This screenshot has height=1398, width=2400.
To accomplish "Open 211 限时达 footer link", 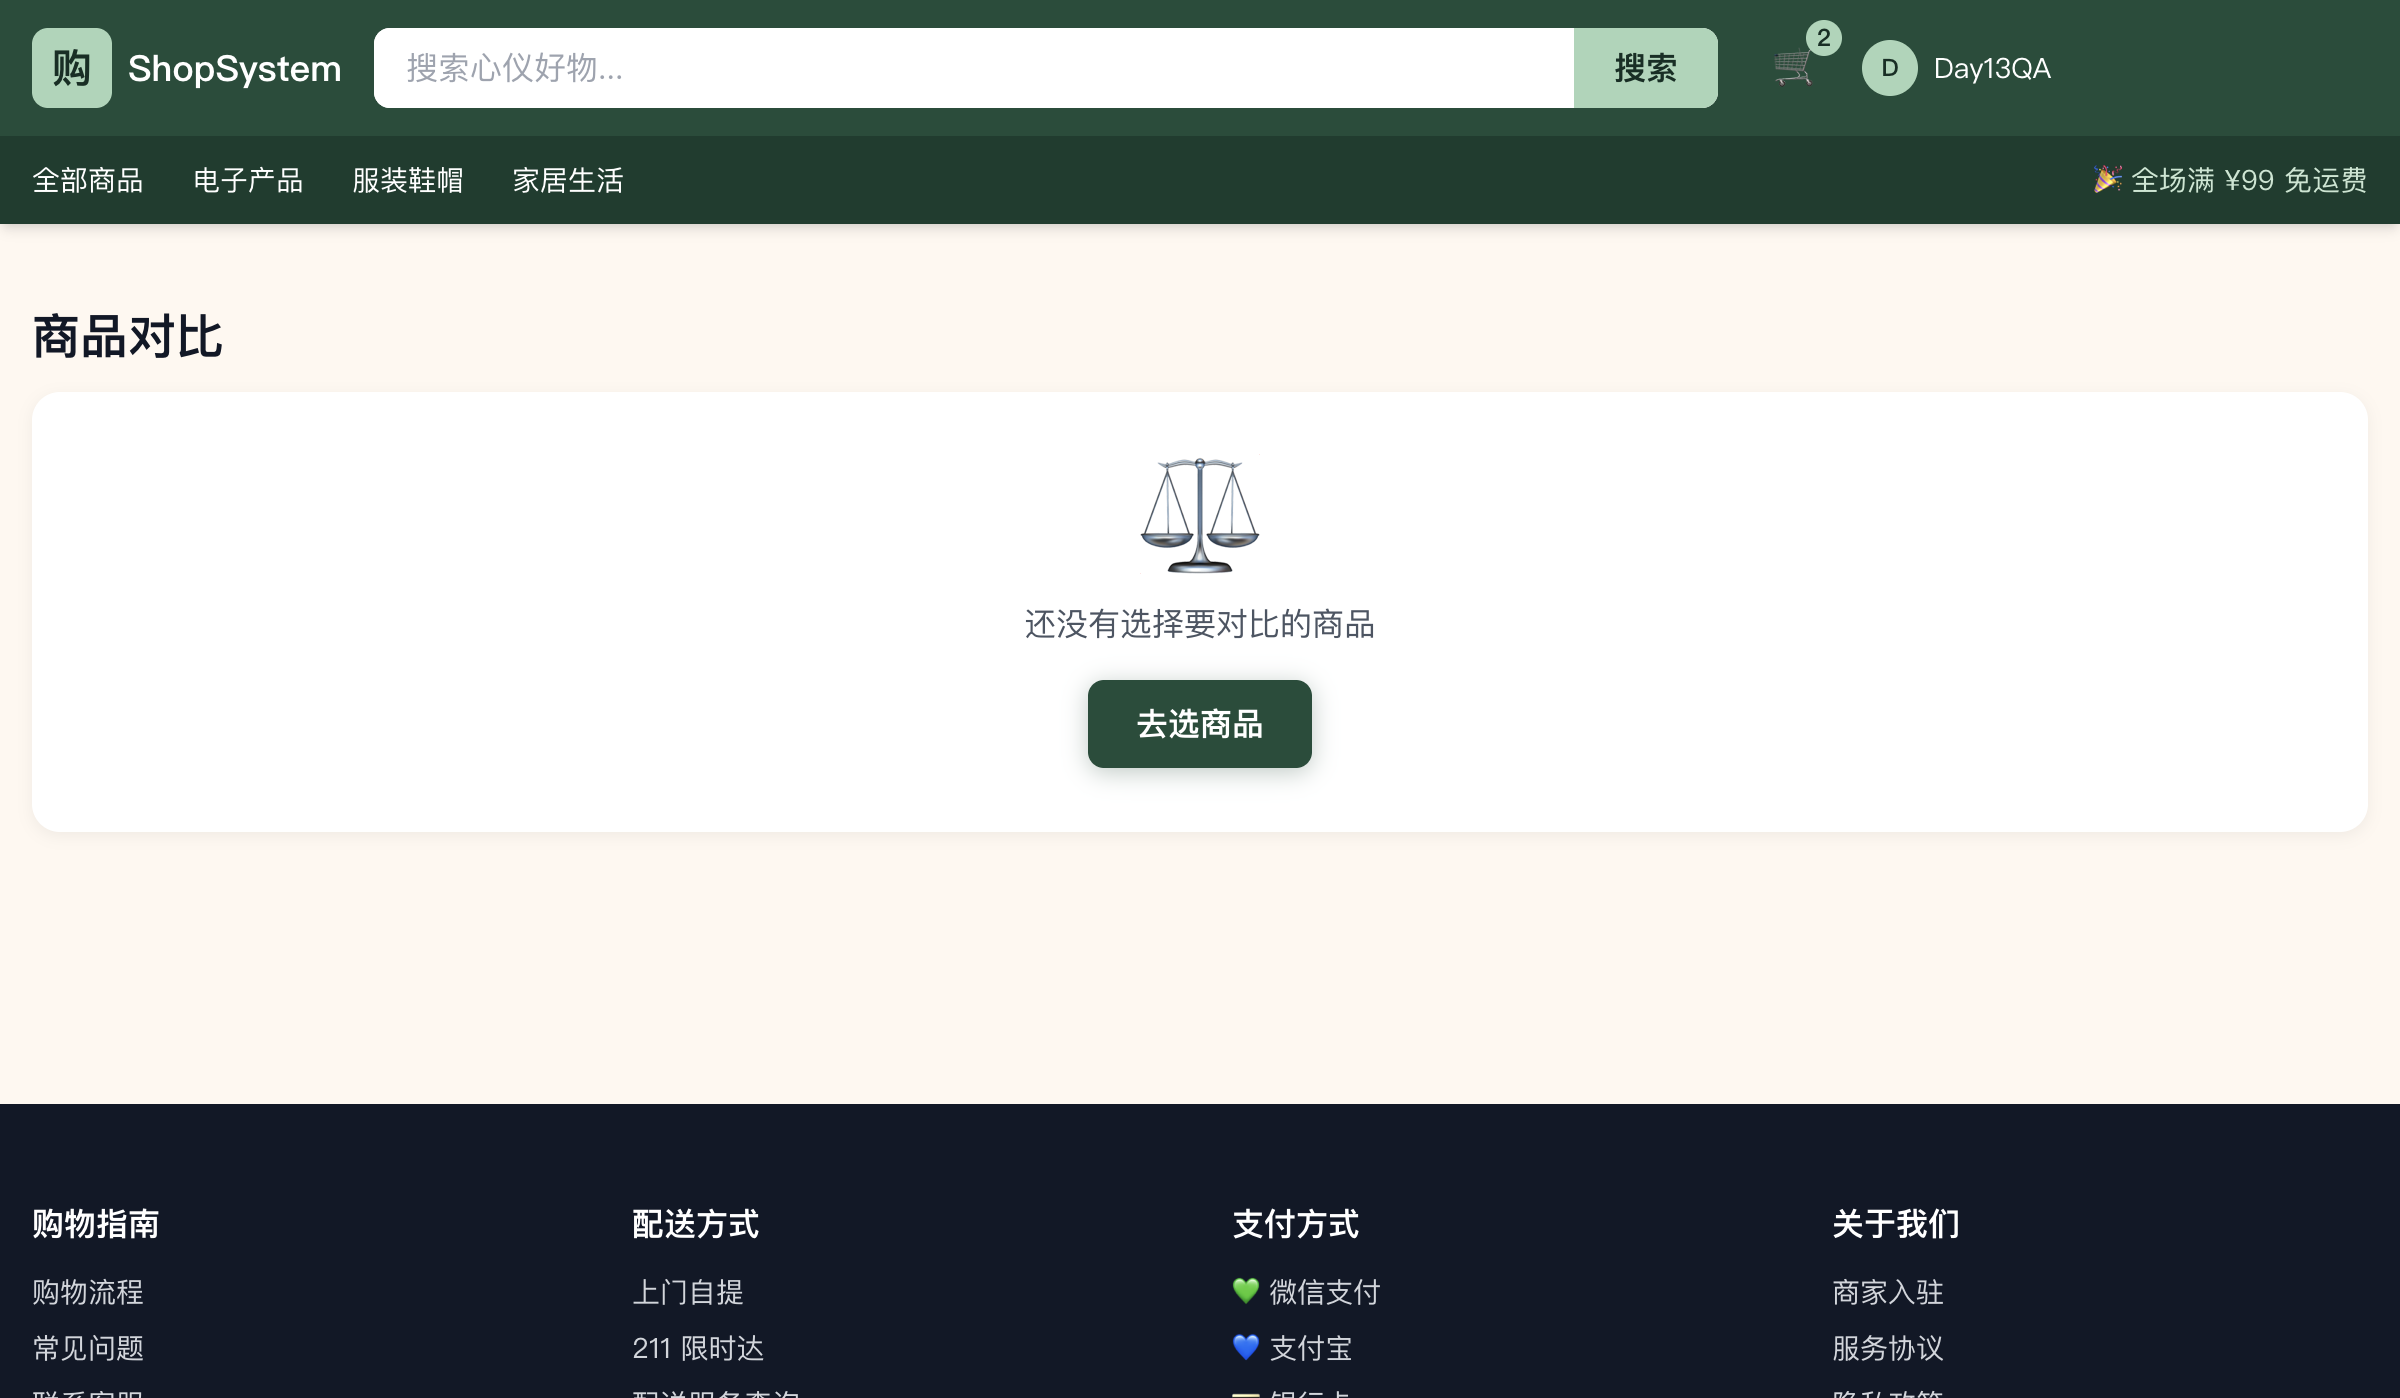I will click(698, 1348).
